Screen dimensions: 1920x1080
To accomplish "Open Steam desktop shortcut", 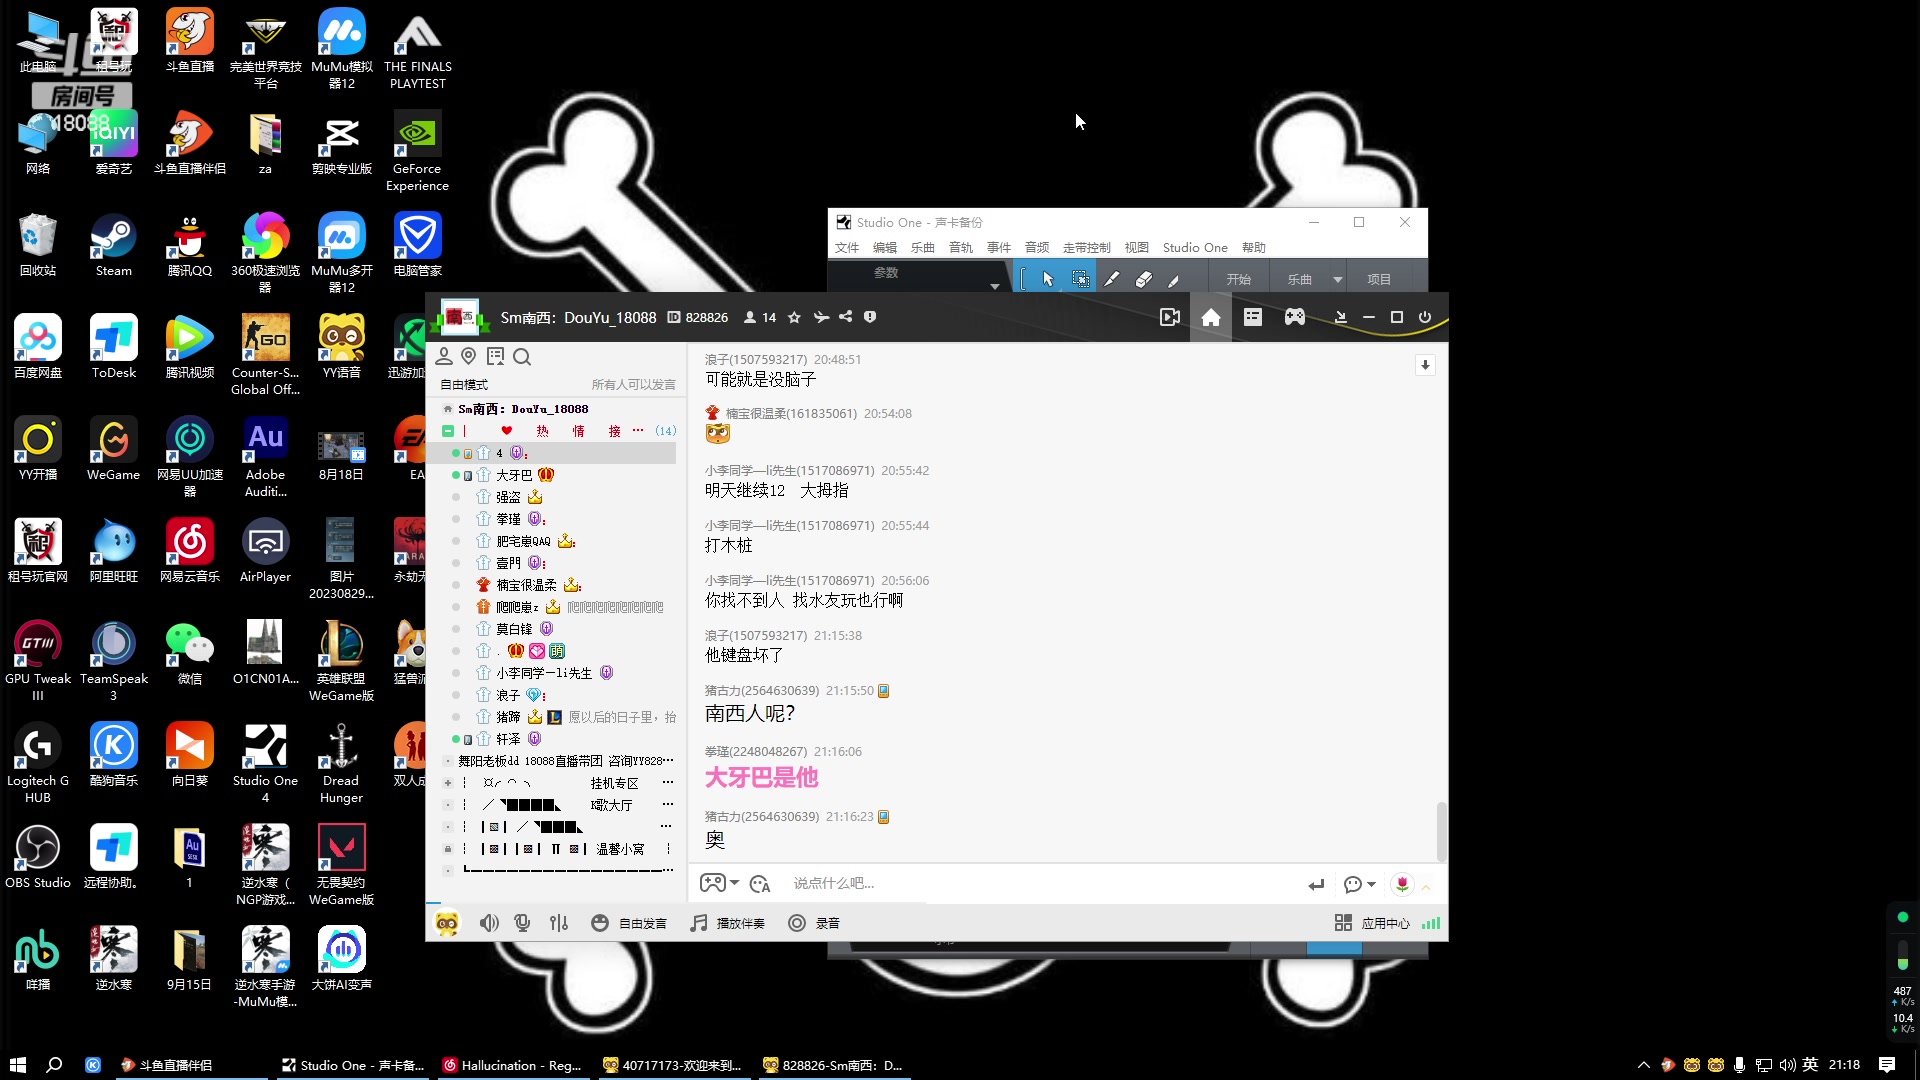I will (x=113, y=245).
